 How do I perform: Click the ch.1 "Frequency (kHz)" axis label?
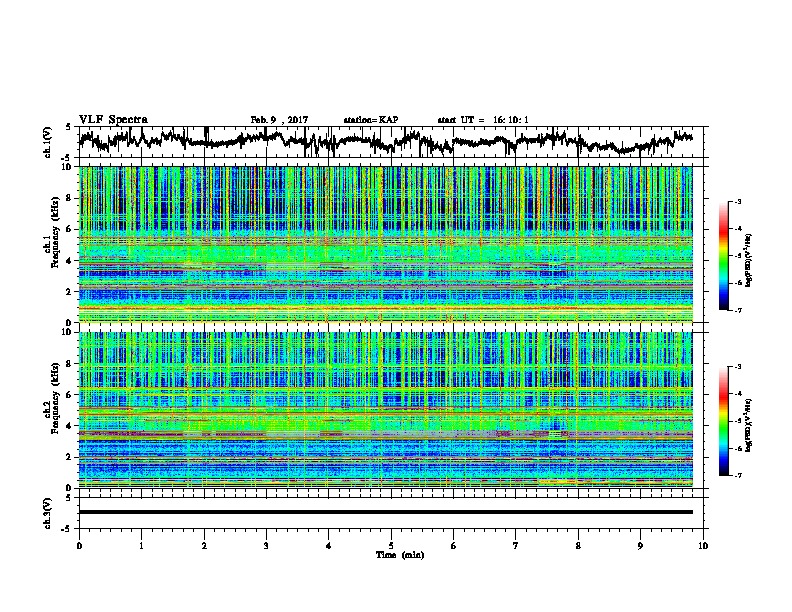coord(55,233)
